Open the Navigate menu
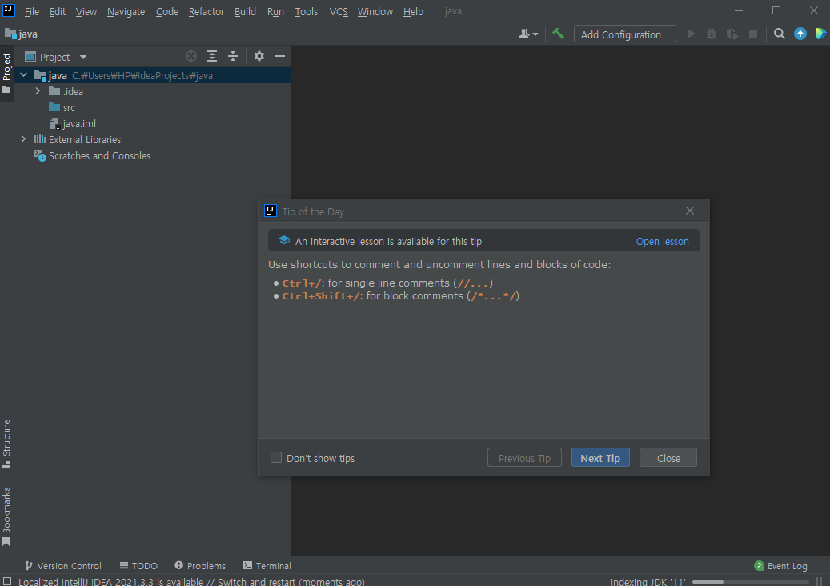 126,11
